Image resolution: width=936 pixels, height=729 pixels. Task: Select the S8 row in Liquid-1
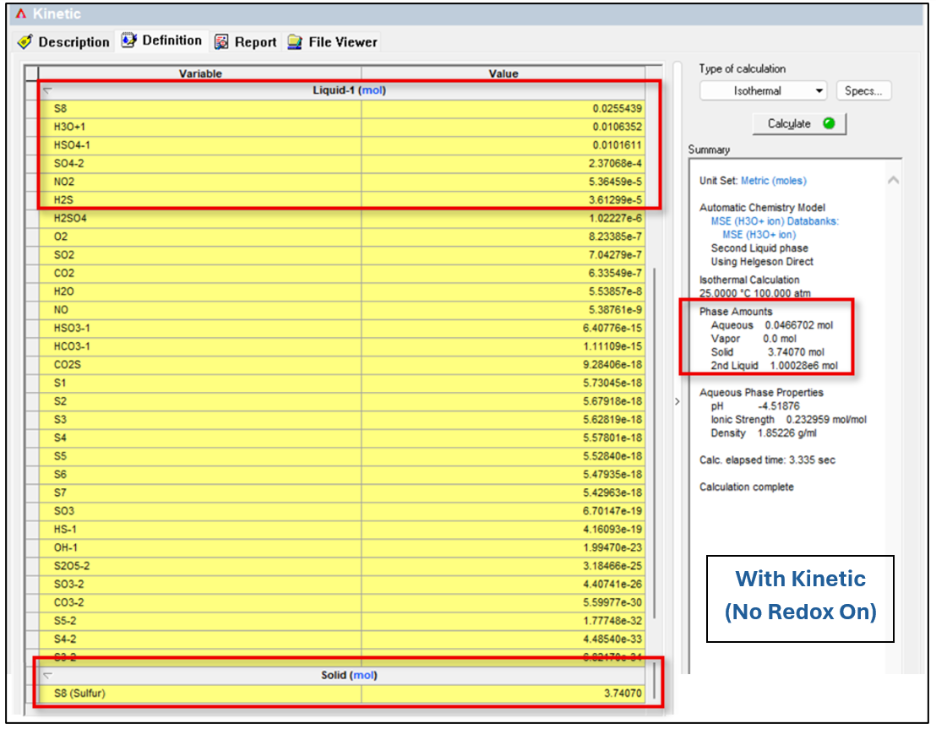tap(341, 109)
